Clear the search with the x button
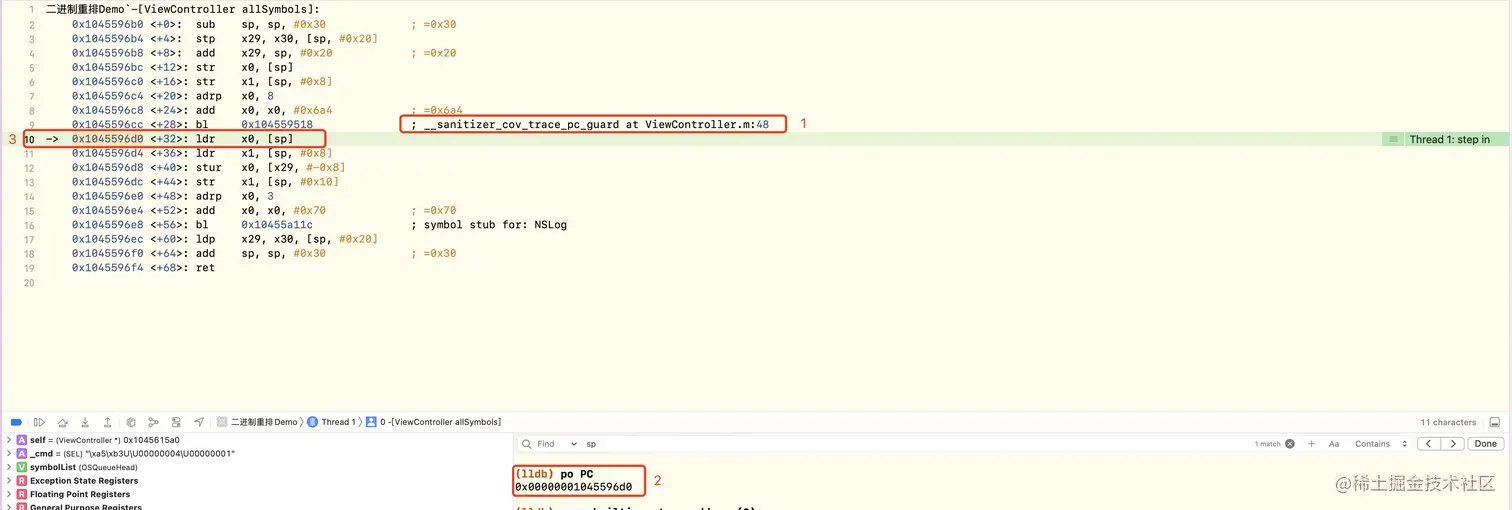This screenshot has width=1512, height=510. pyautogui.click(x=1290, y=444)
